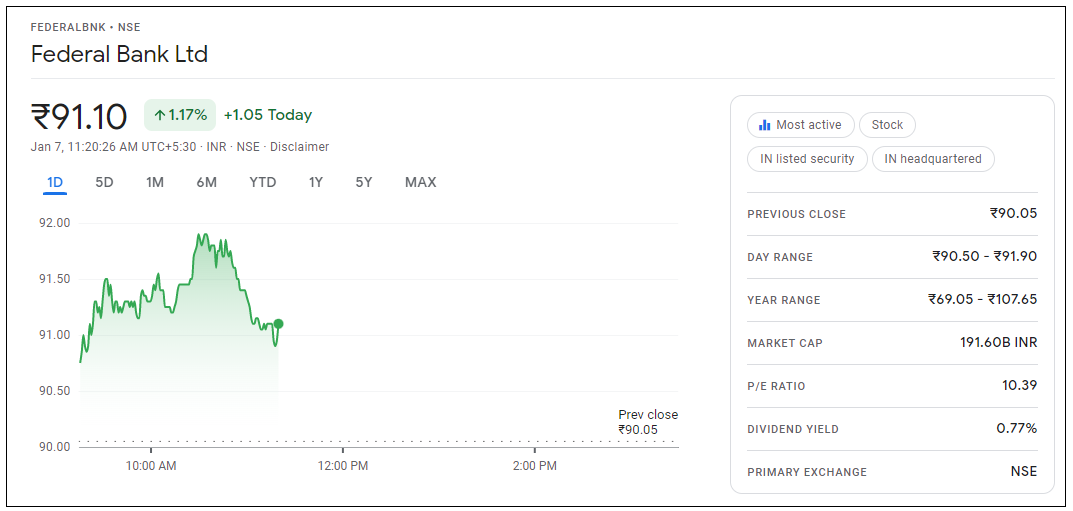Click the 0.77% dividend yield value
This screenshot has height=511, width=1073.
point(1017,429)
